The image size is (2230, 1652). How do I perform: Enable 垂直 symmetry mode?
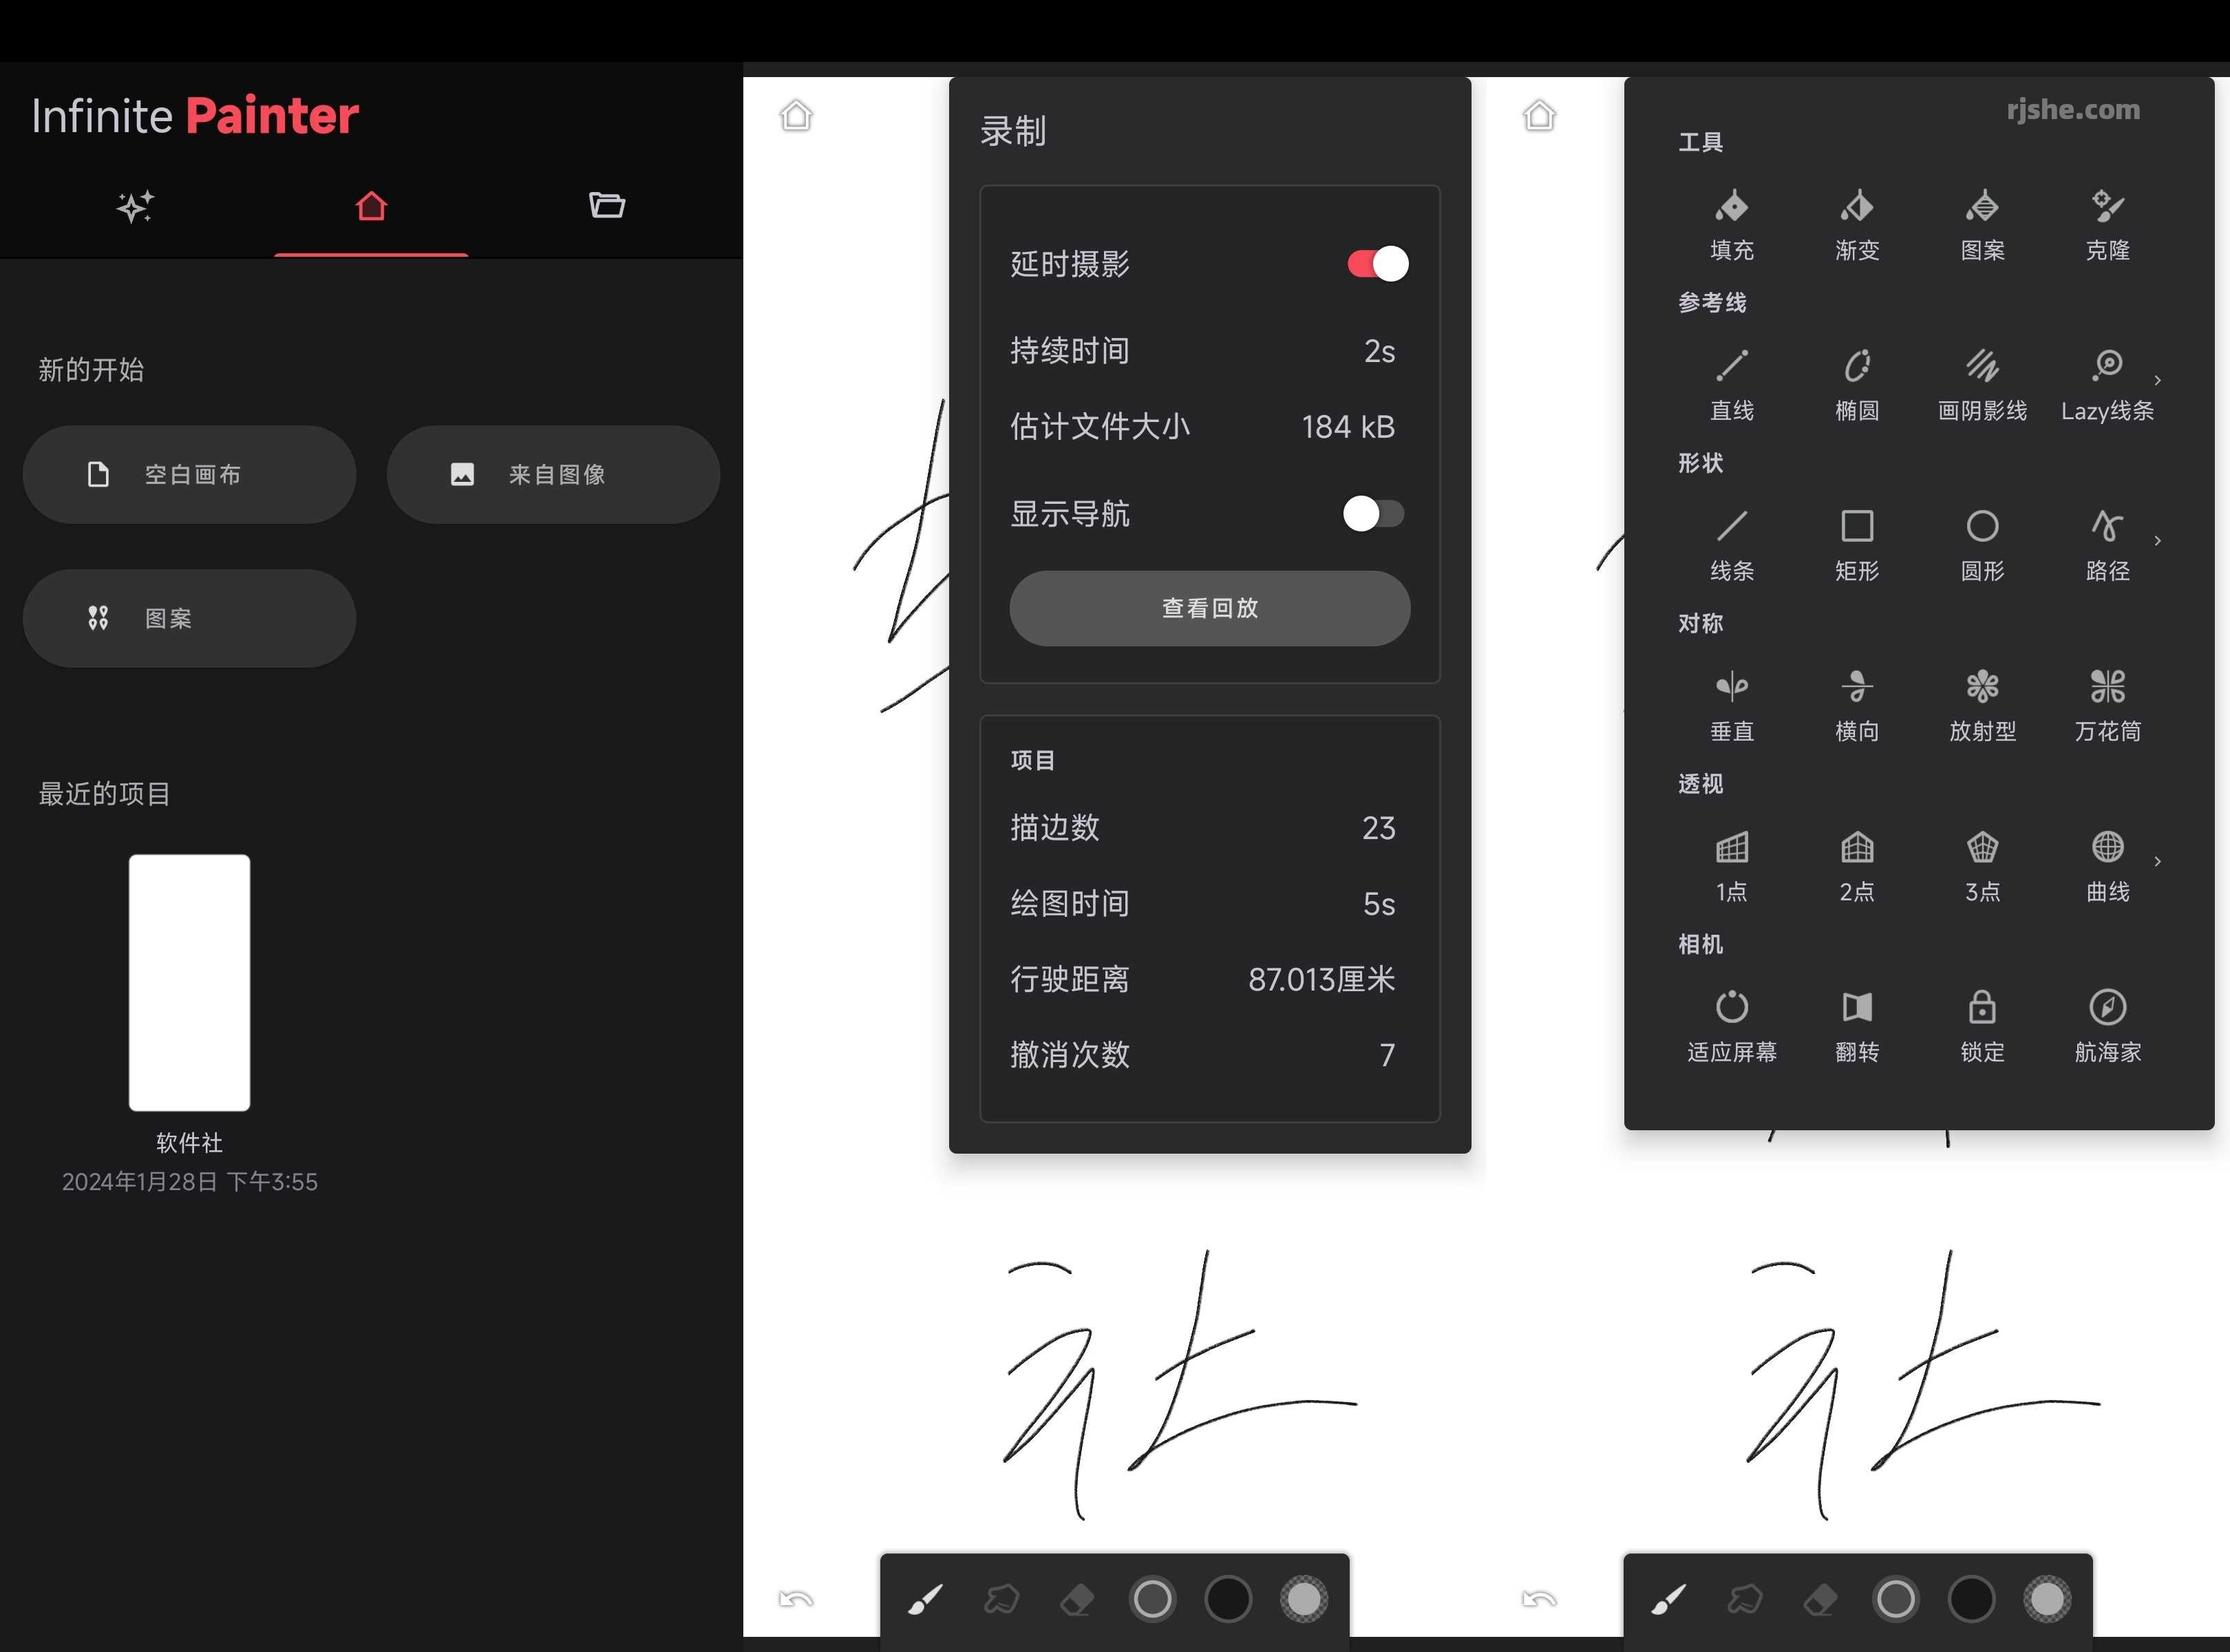coord(1730,703)
